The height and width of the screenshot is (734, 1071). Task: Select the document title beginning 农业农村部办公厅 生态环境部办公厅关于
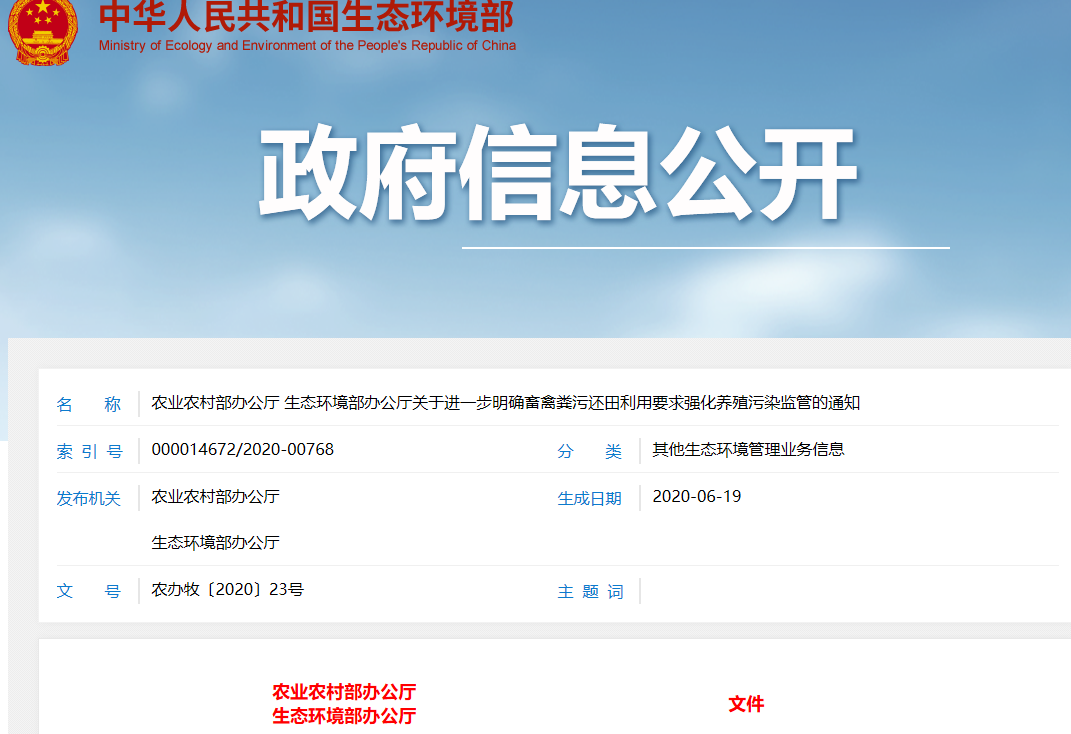click(x=505, y=403)
